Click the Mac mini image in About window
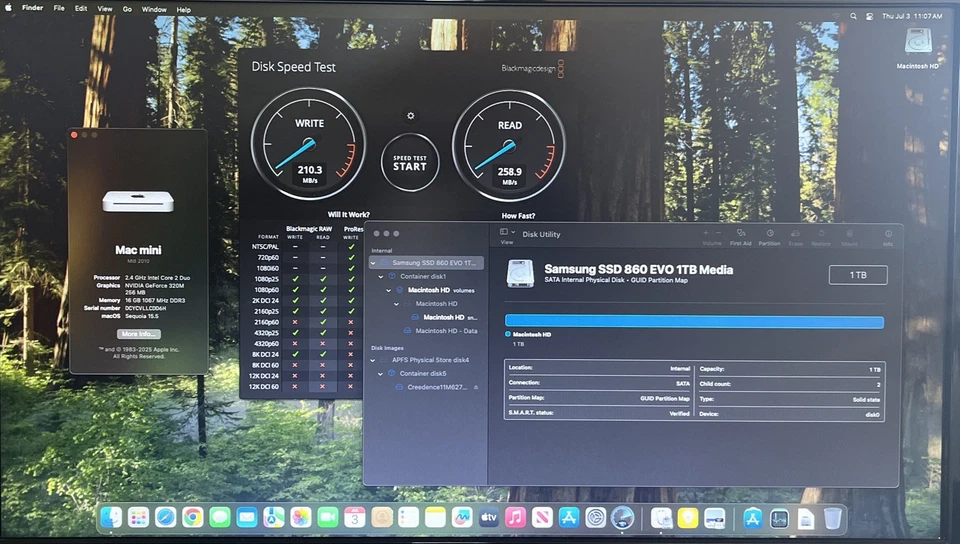The height and width of the screenshot is (544, 960). (138, 201)
